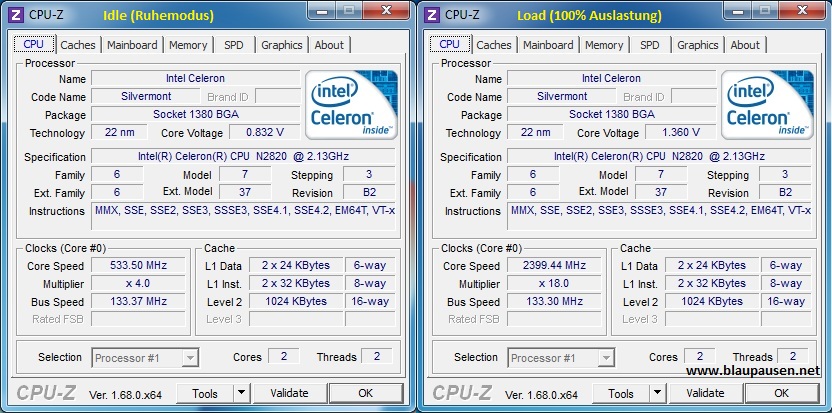Click Validate button in Idle window

(289, 393)
